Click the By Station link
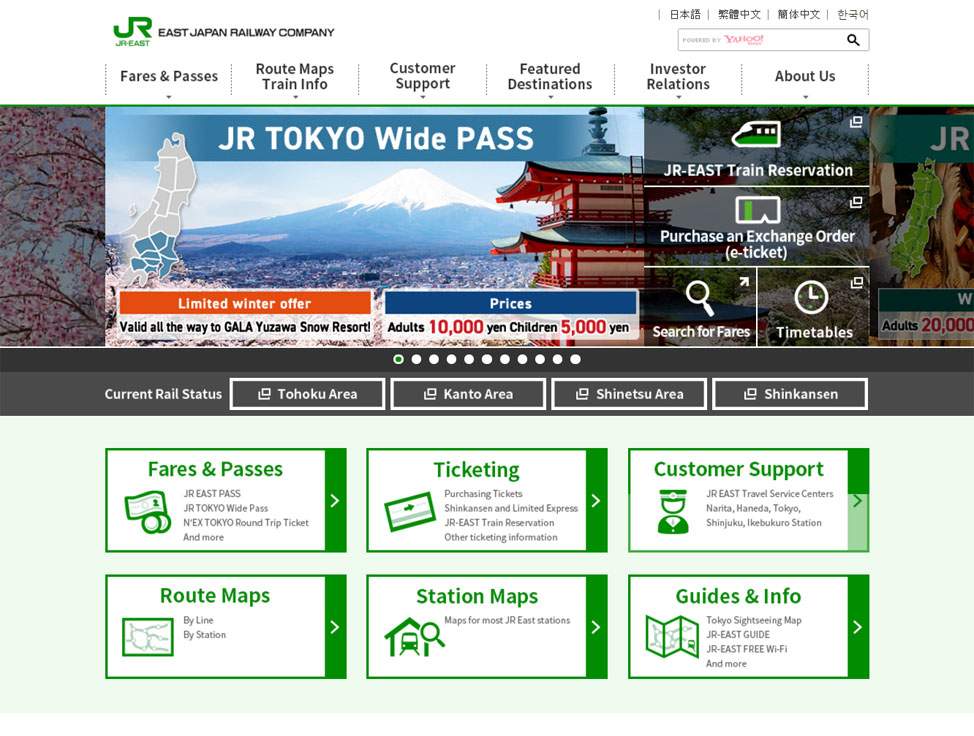The height and width of the screenshot is (736, 974). pyautogui.click(x=204, y=635)
